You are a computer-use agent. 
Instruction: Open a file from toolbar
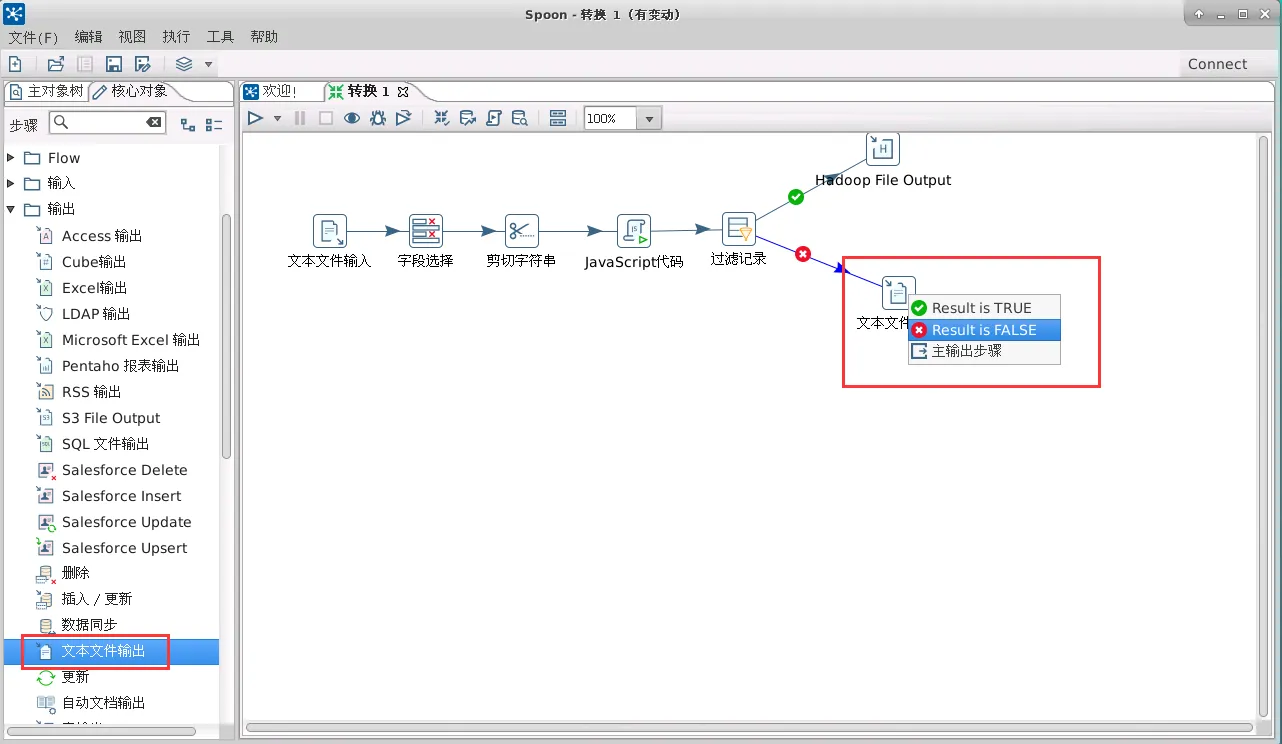(x=56, y=64)
